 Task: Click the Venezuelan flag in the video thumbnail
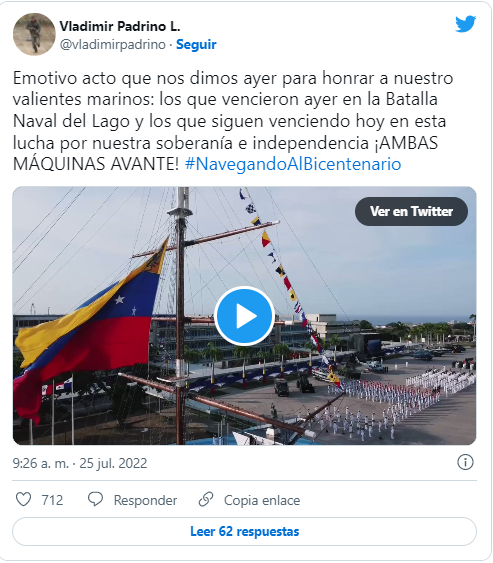pyautogui.click(x=88, y=323)
